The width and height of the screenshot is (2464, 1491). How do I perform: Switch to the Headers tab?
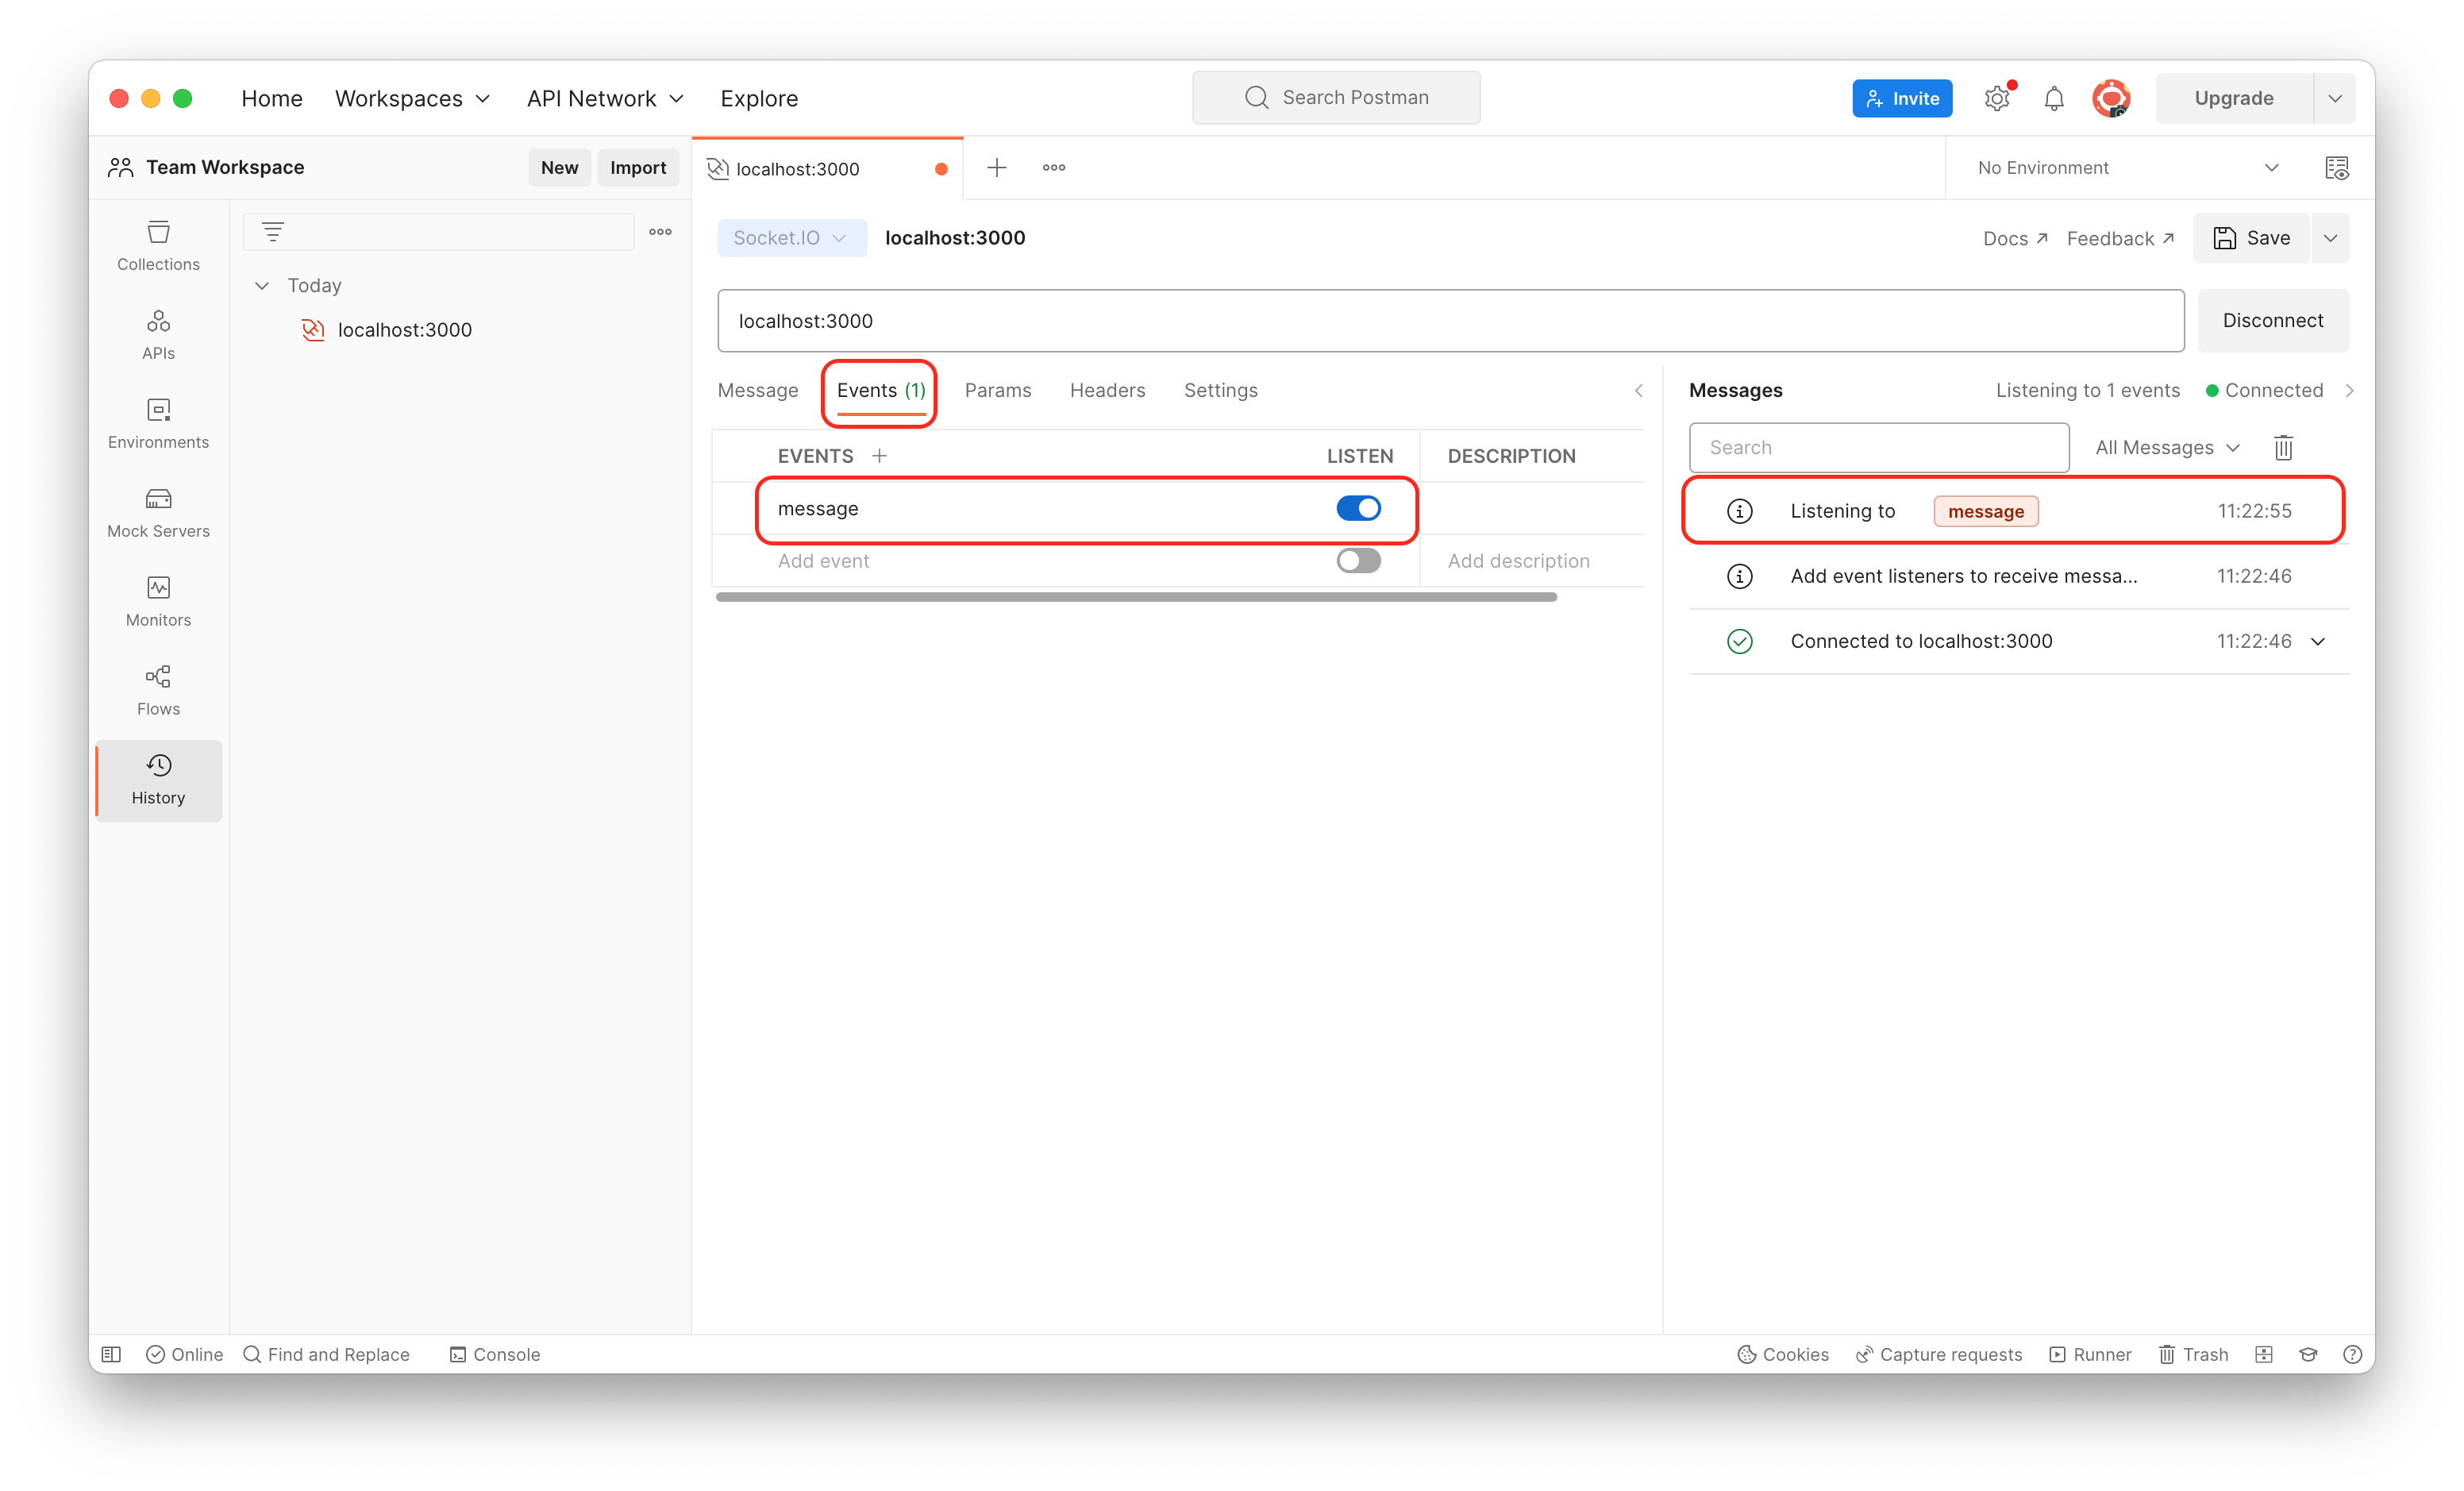coord(1107,391)
